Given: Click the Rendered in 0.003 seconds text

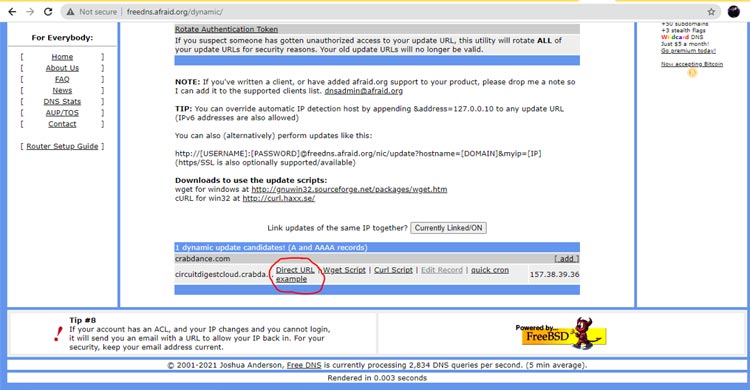Looking at the screenshot, I should pos(377,378).
